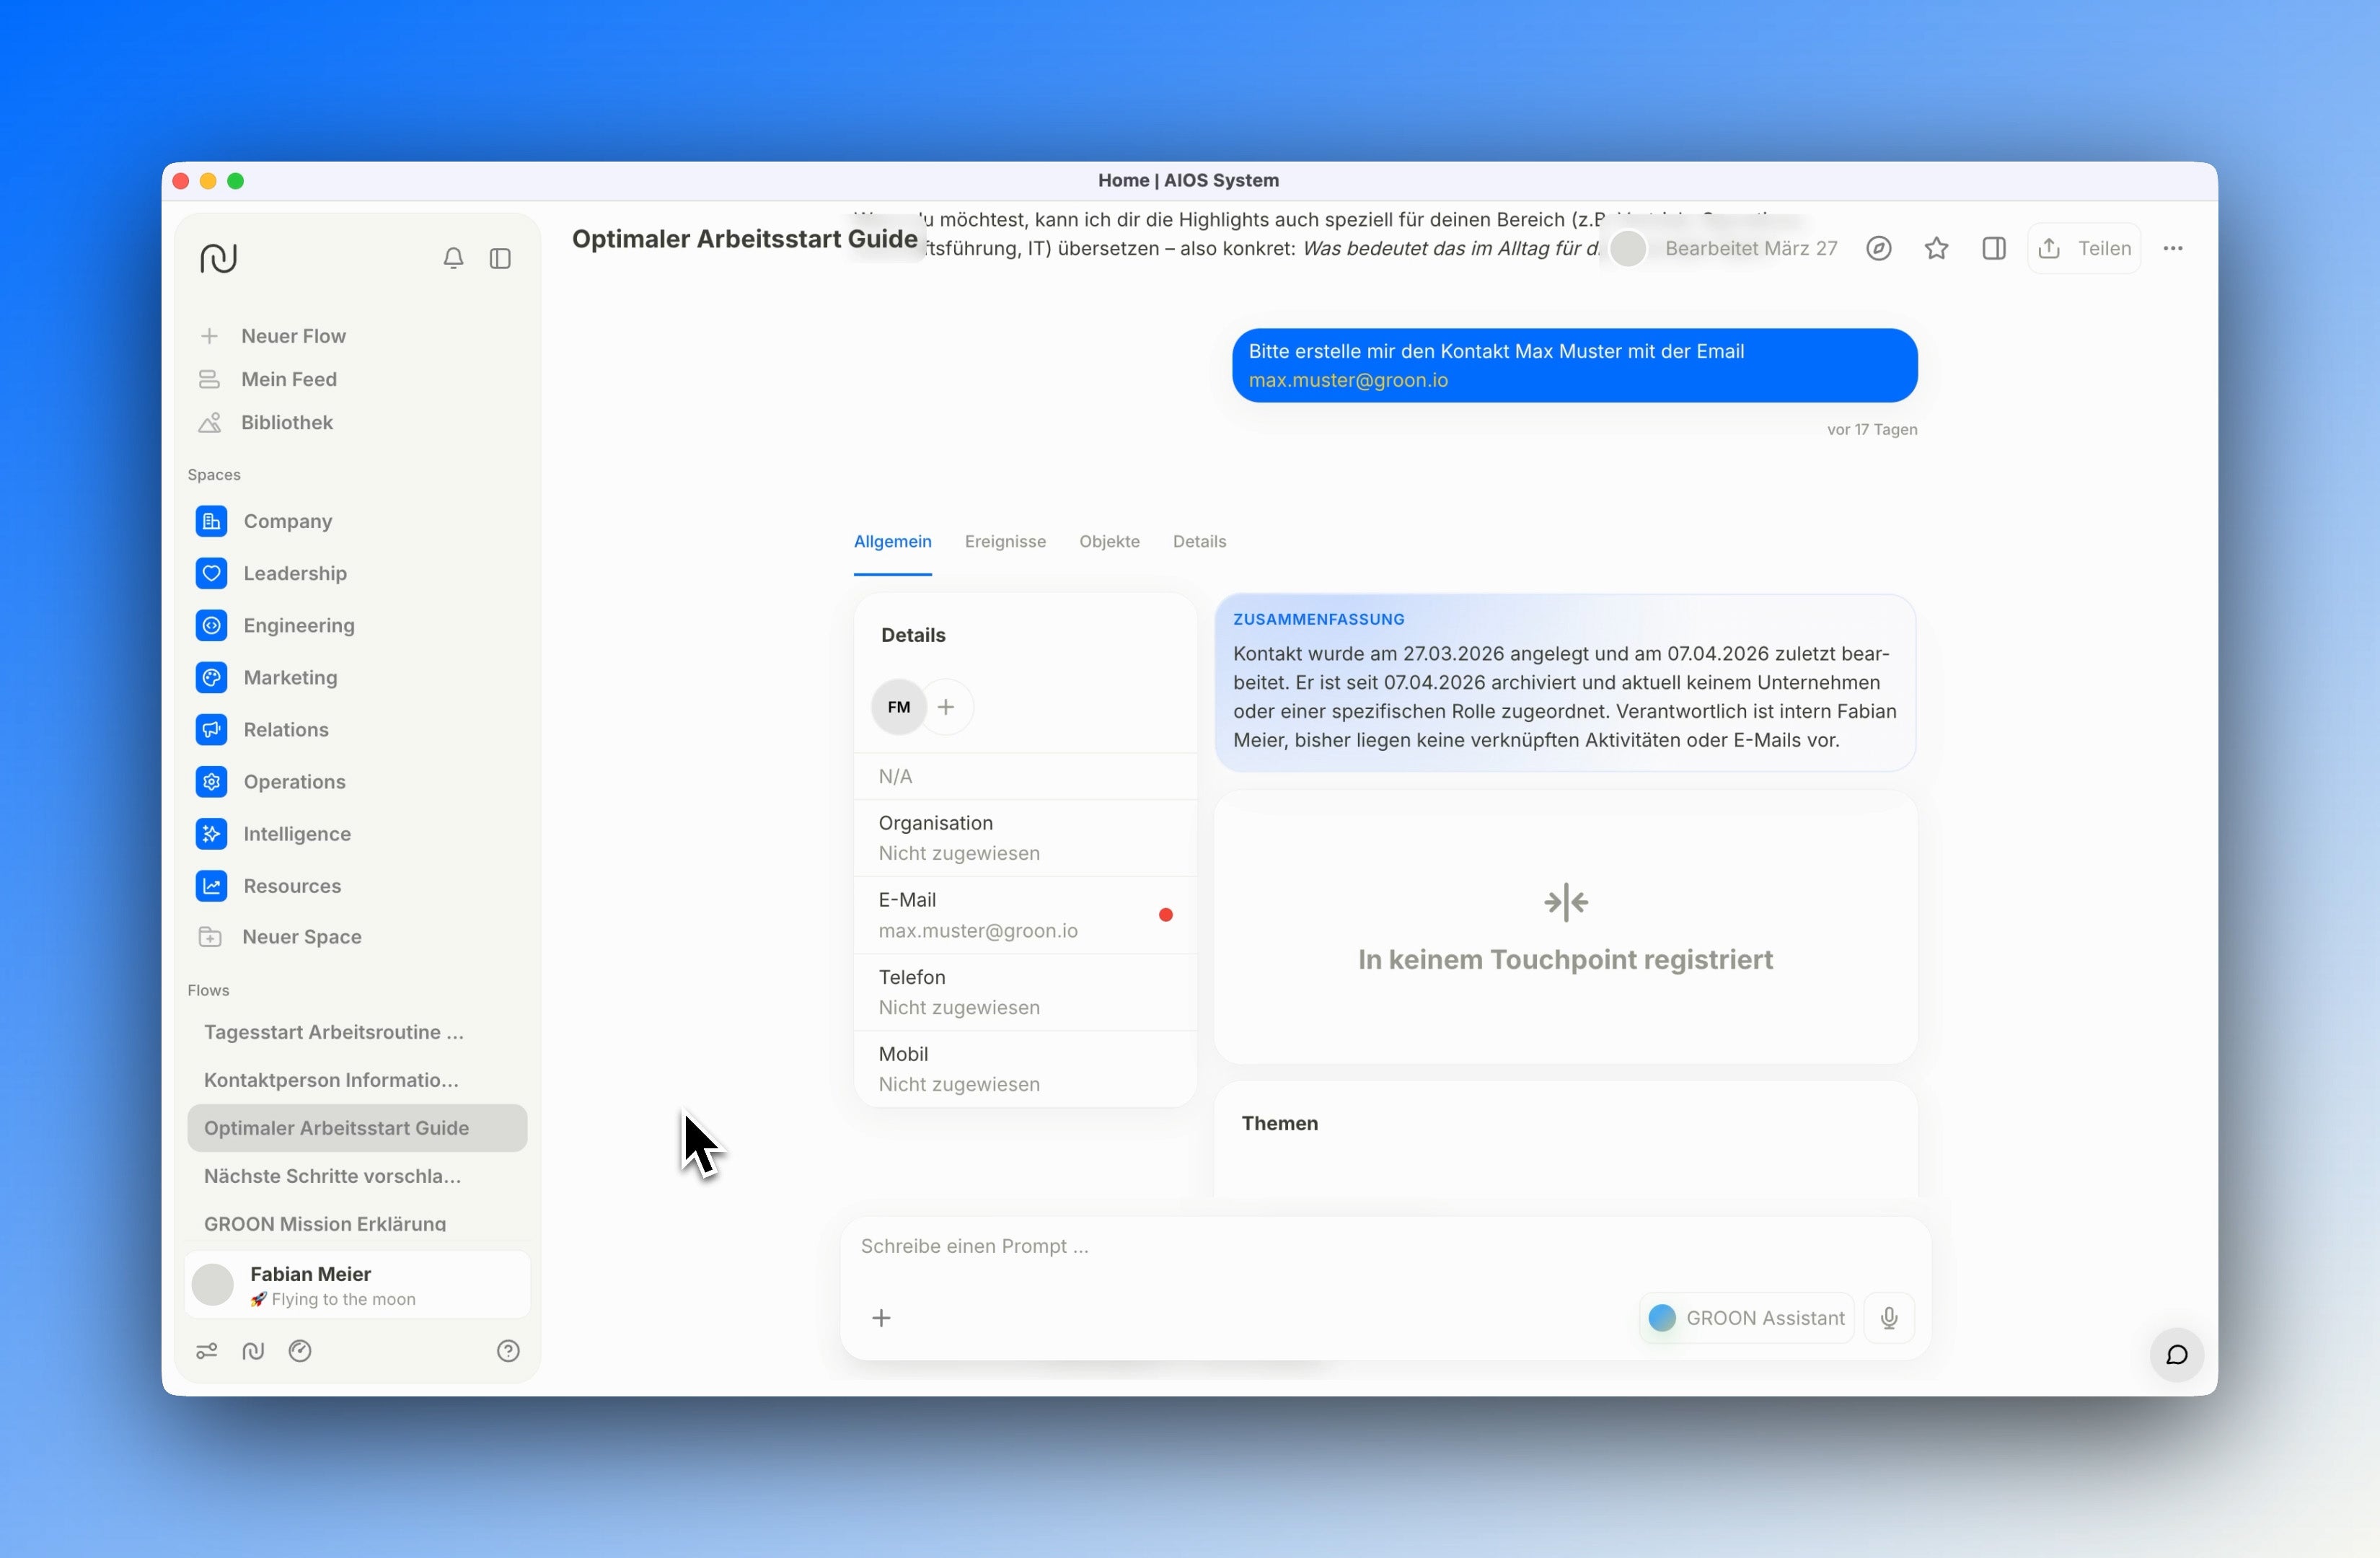Click the plus attachment icon in prompt box
This screenshot has width=2380, height=1558.
[881, 1318]
